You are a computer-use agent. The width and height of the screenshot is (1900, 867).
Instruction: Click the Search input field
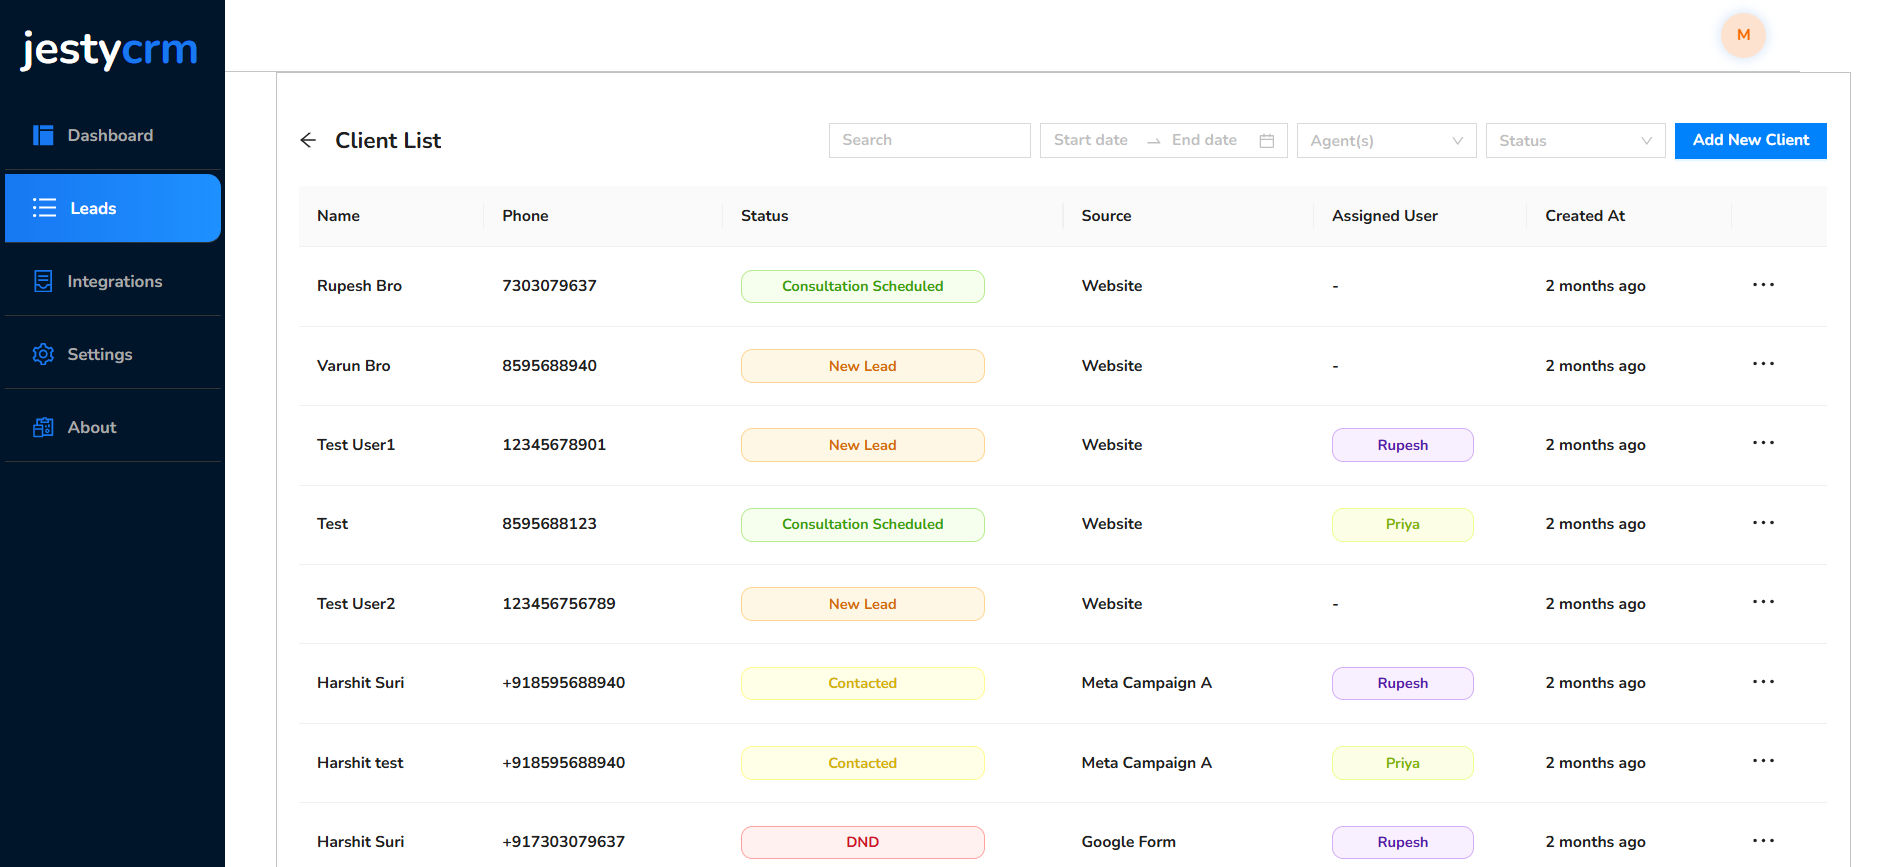click(x=929, y=140)
